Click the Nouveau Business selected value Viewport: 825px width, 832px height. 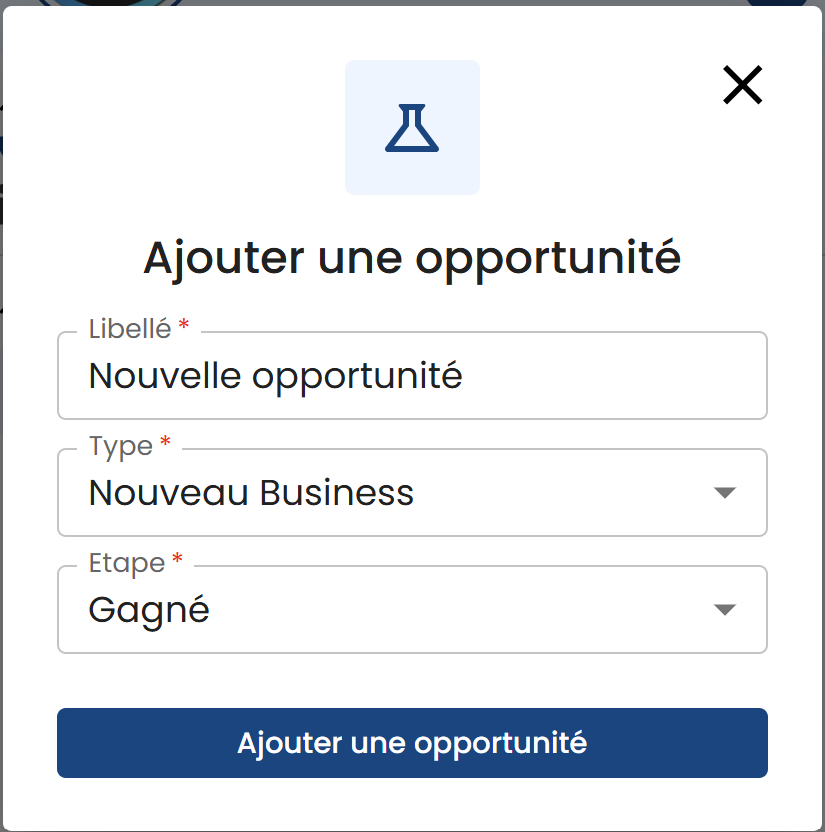(x=251, y=492)
